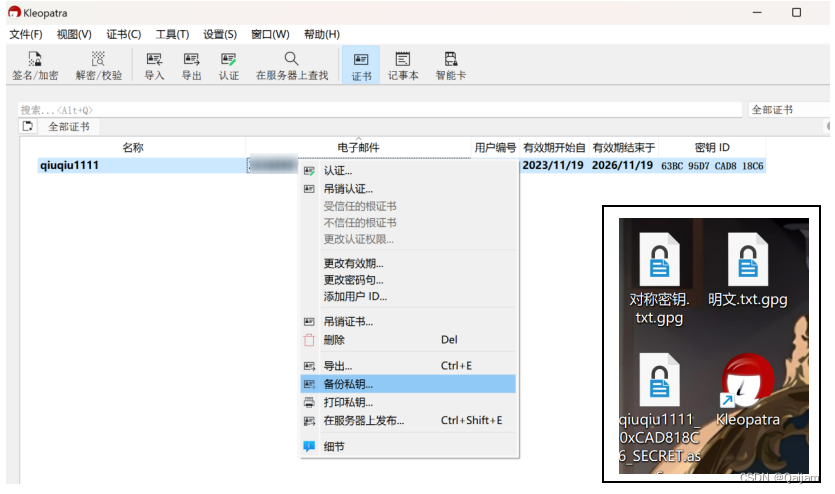Image resolution: width=835 pixels, height=494 pixels.
Task: Sort by the 电子邮件 column header
Action: tap(358, 147)
